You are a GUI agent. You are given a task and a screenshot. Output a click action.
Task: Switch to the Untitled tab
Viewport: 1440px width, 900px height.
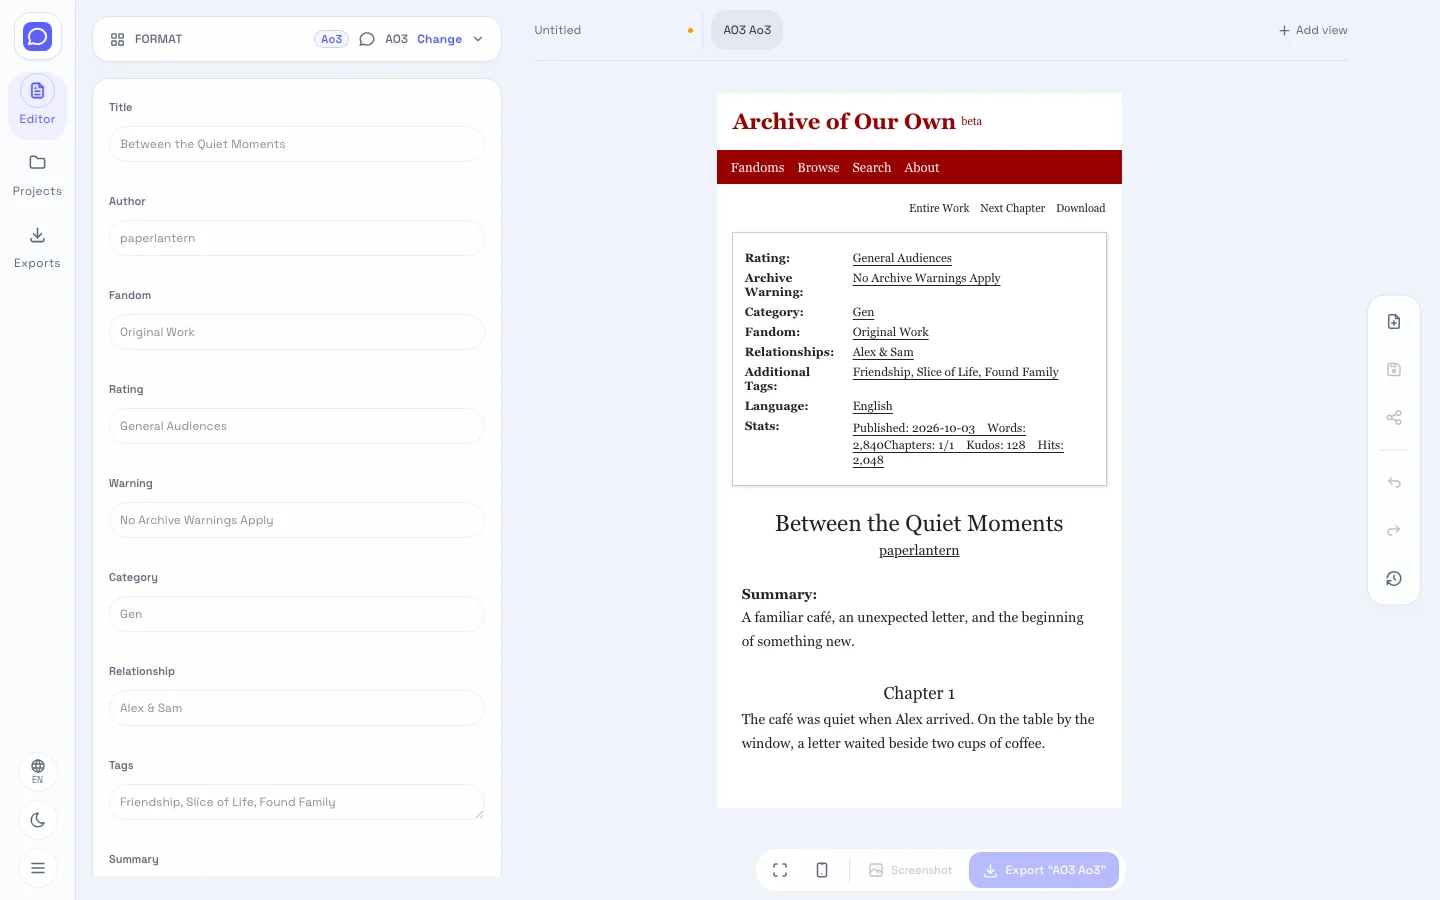coord(558,30)
